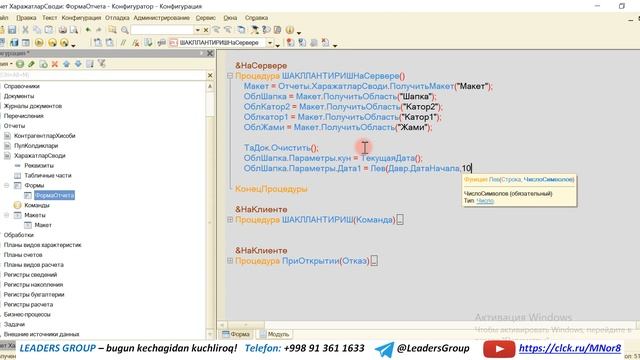Screen dimensions: 640x360
Task: Start debugging with the yellow play icon
Action: (39, 42)
